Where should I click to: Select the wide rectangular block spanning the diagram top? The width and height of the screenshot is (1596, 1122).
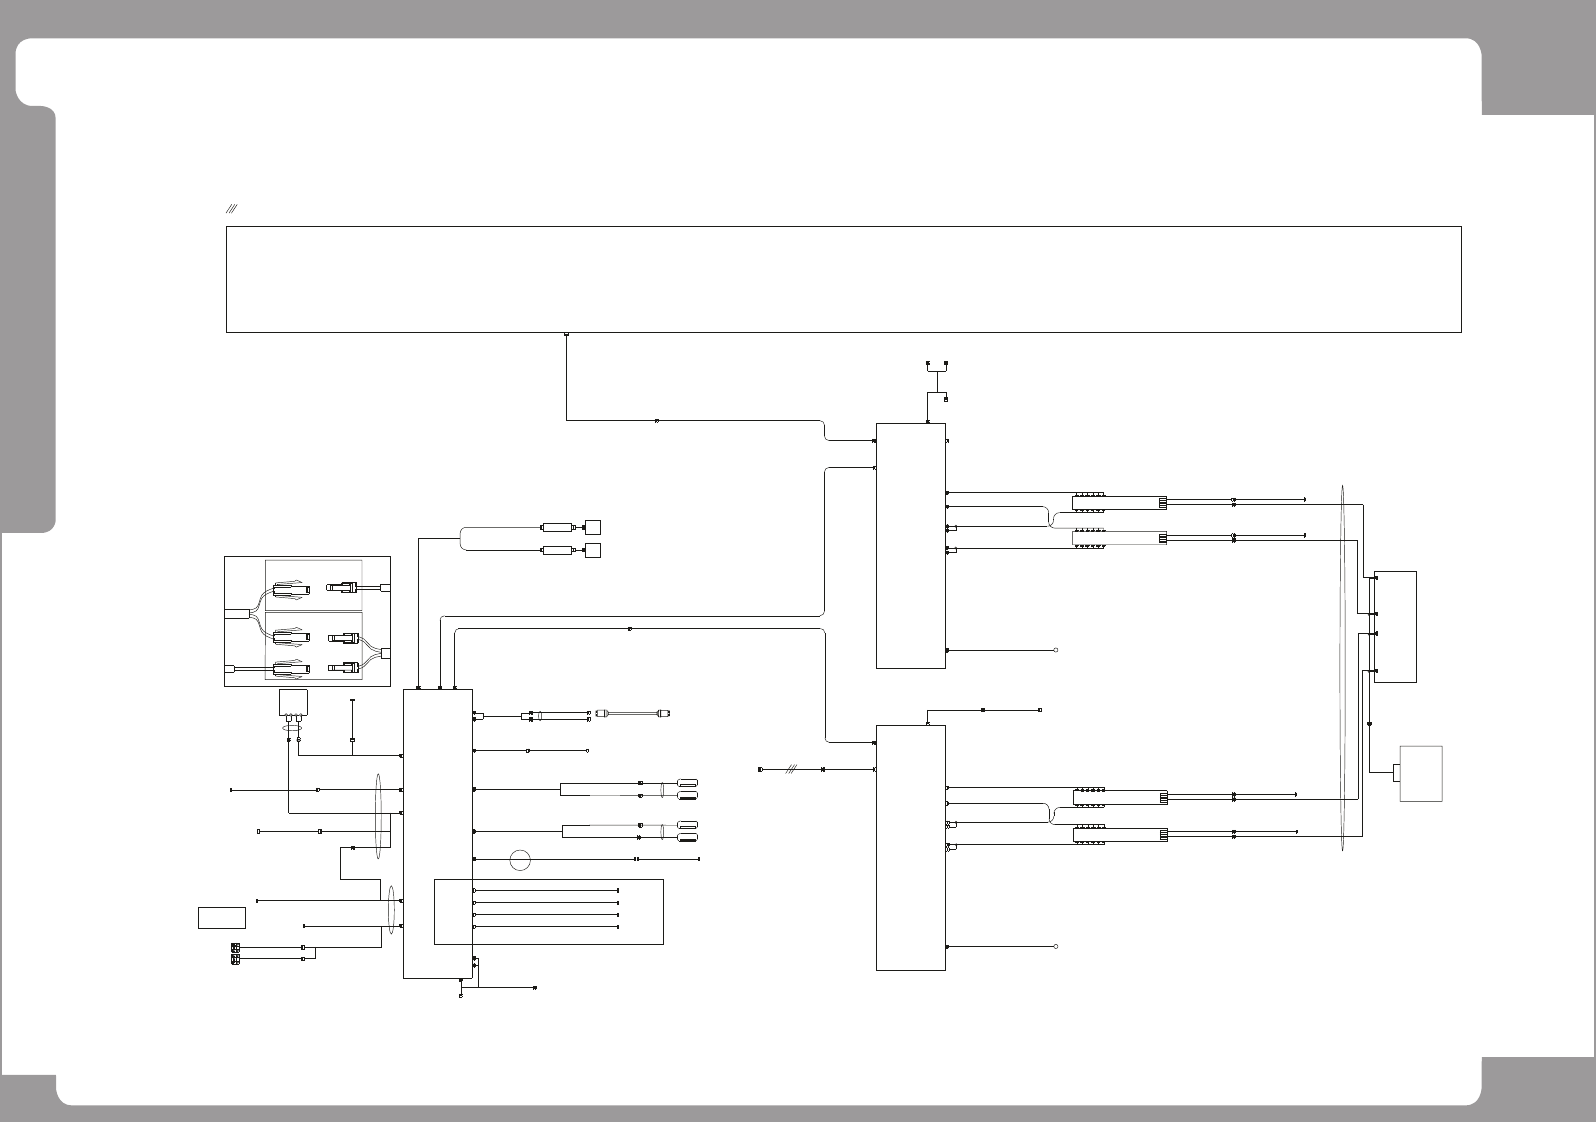click(x=844, y=279)
